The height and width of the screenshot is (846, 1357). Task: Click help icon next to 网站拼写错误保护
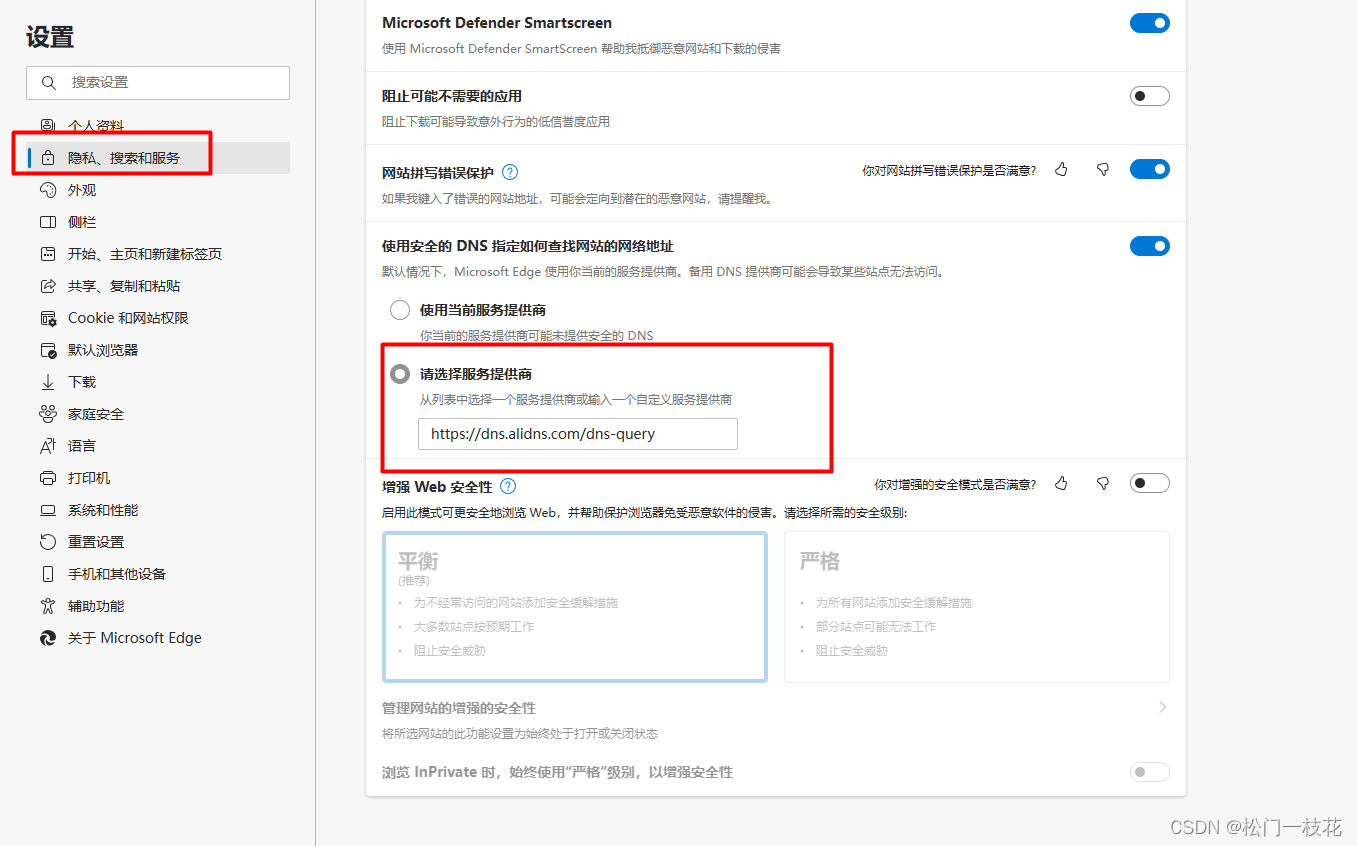click(x=510, y=172)
